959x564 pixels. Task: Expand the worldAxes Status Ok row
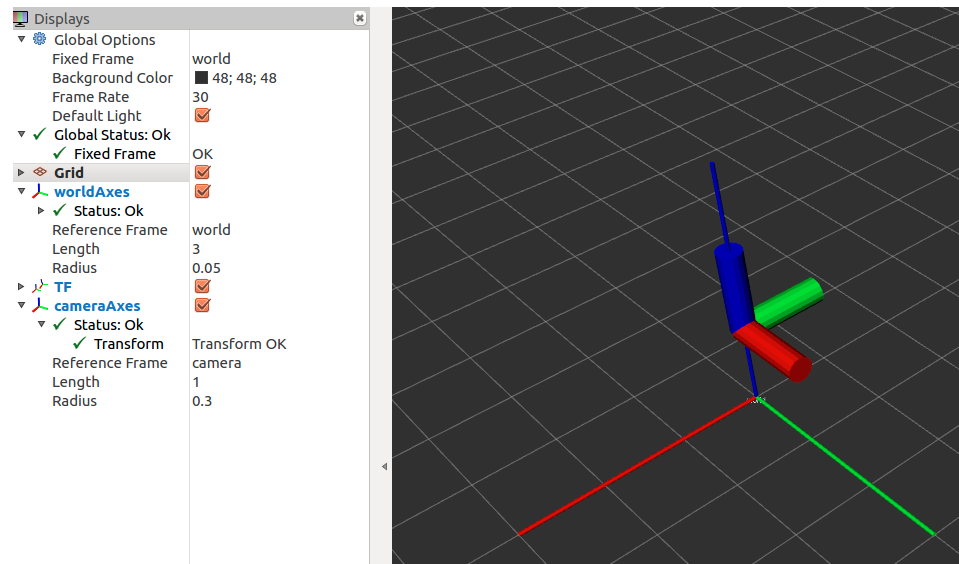41,210
